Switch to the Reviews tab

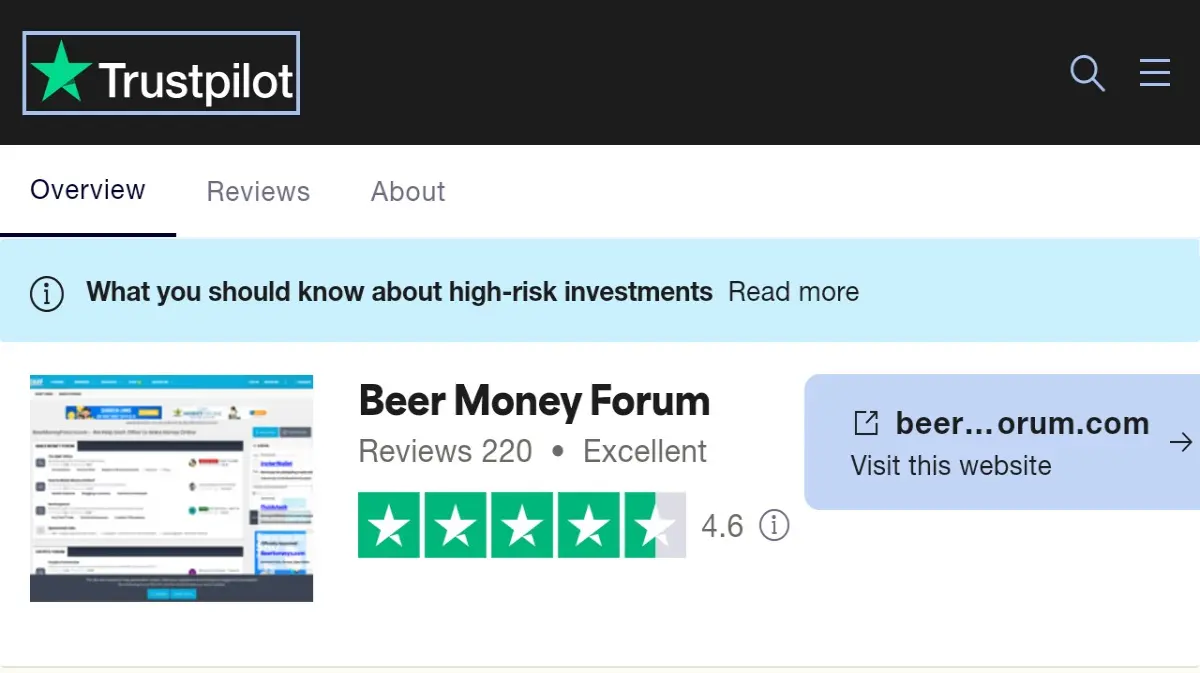pos(258,192)
